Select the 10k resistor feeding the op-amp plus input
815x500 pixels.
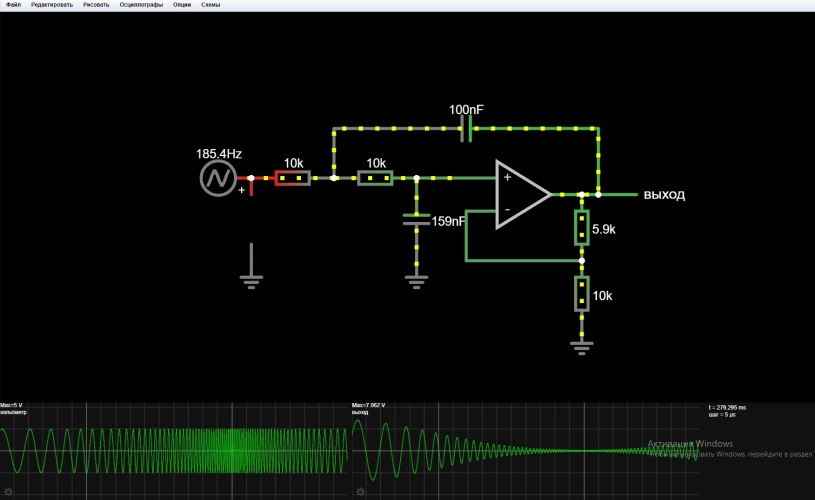[x=375, y=178]
